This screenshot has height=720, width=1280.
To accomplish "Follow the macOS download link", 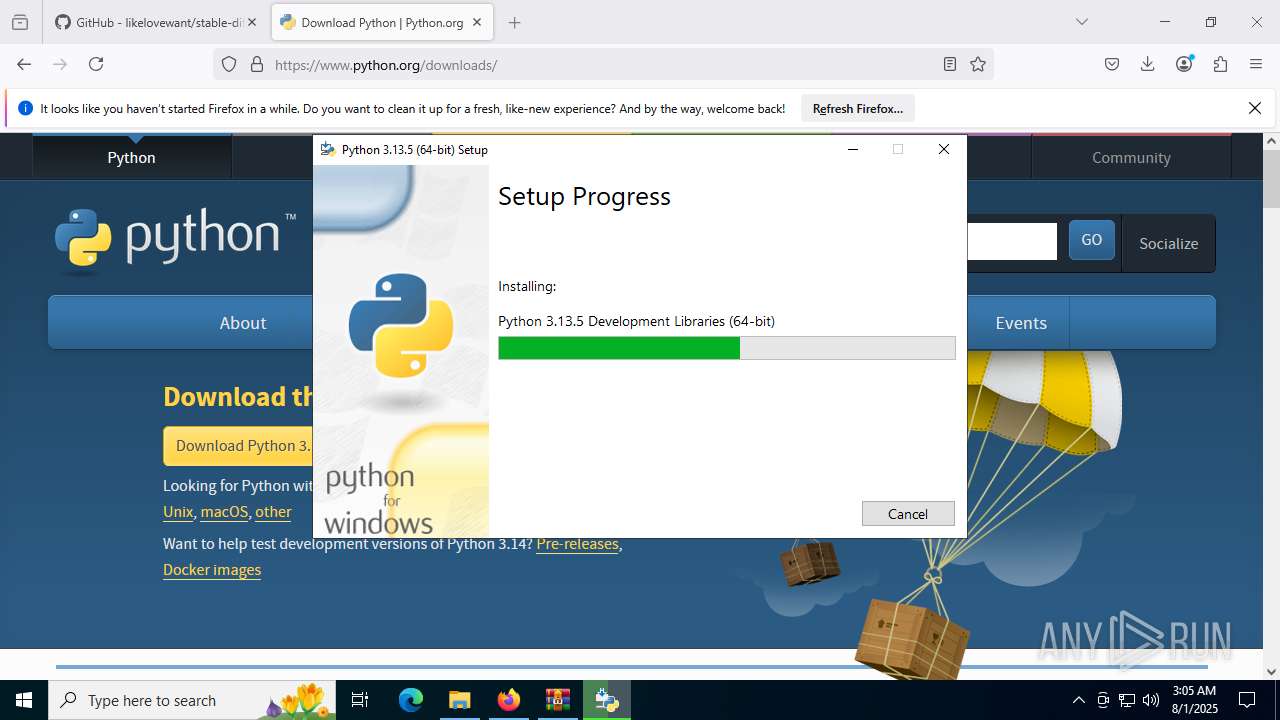I will 224,512.
